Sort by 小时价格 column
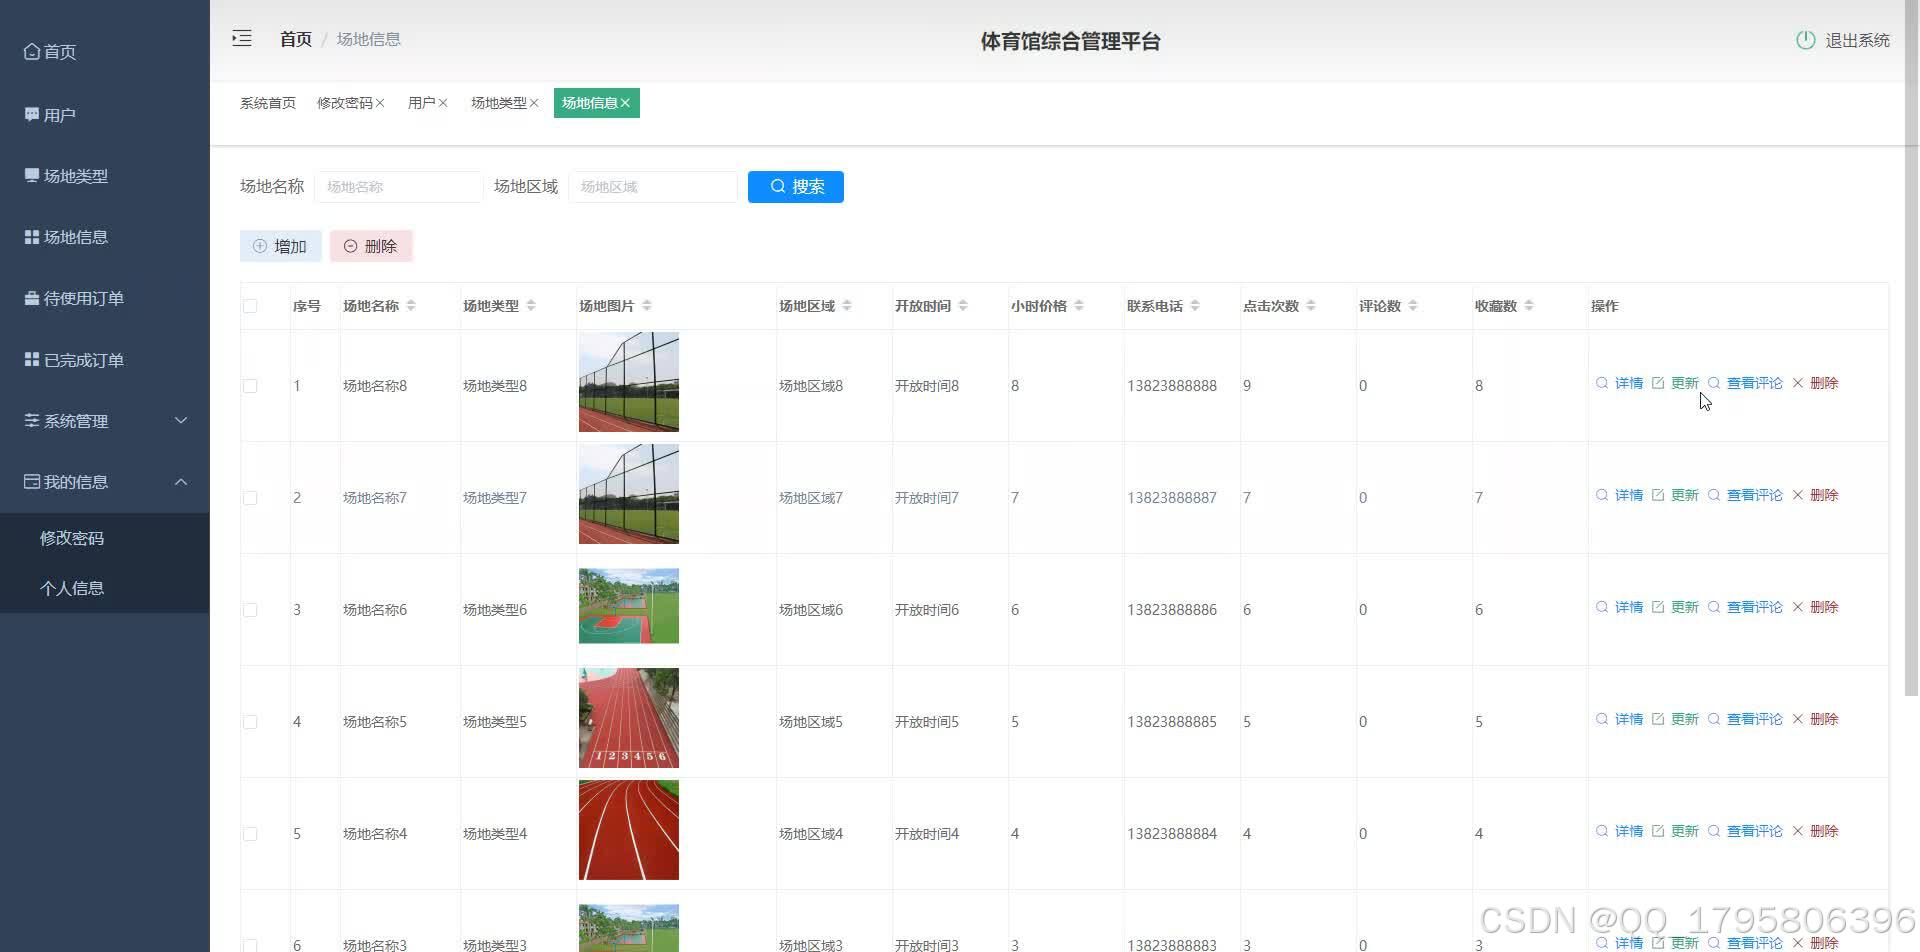The height and width of the screenshot is (952, 1920). click(1079, 306)
